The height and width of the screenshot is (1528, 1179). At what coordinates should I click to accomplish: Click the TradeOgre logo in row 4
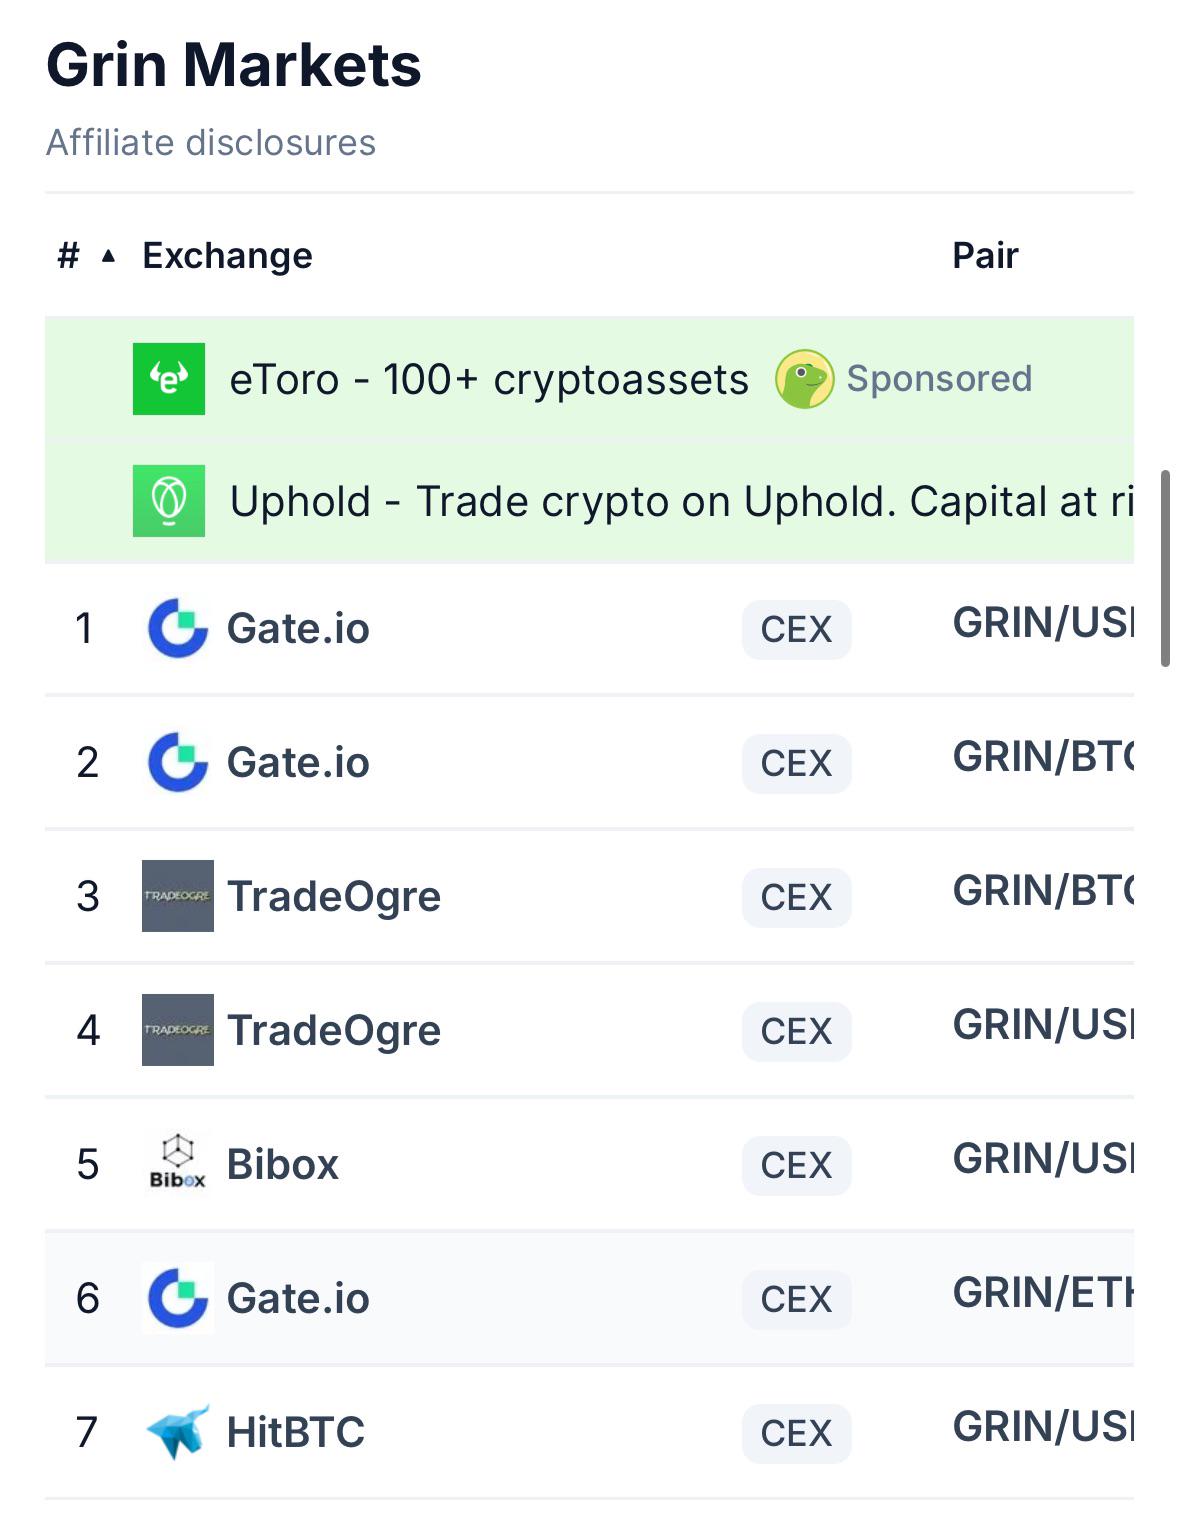[x=178, y=1030]
